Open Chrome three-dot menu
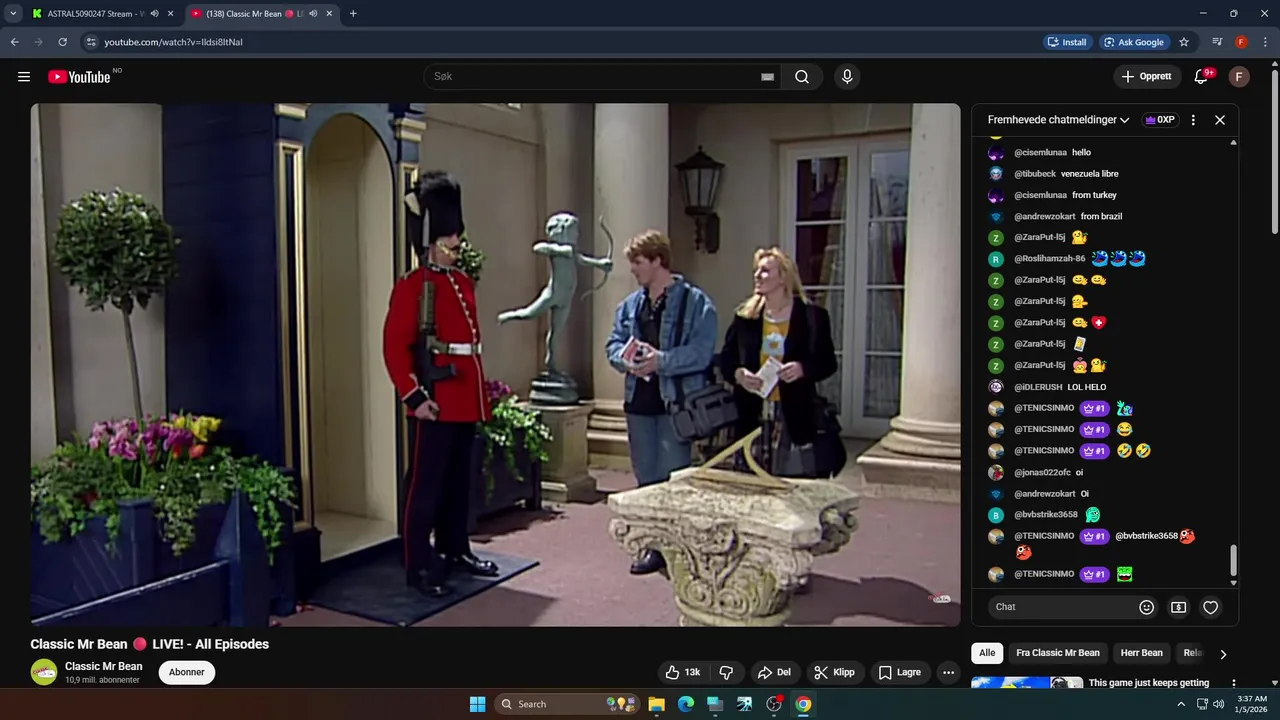Screen dimensions: 1280x720 pyautogui.click(x=1264, y=42)
